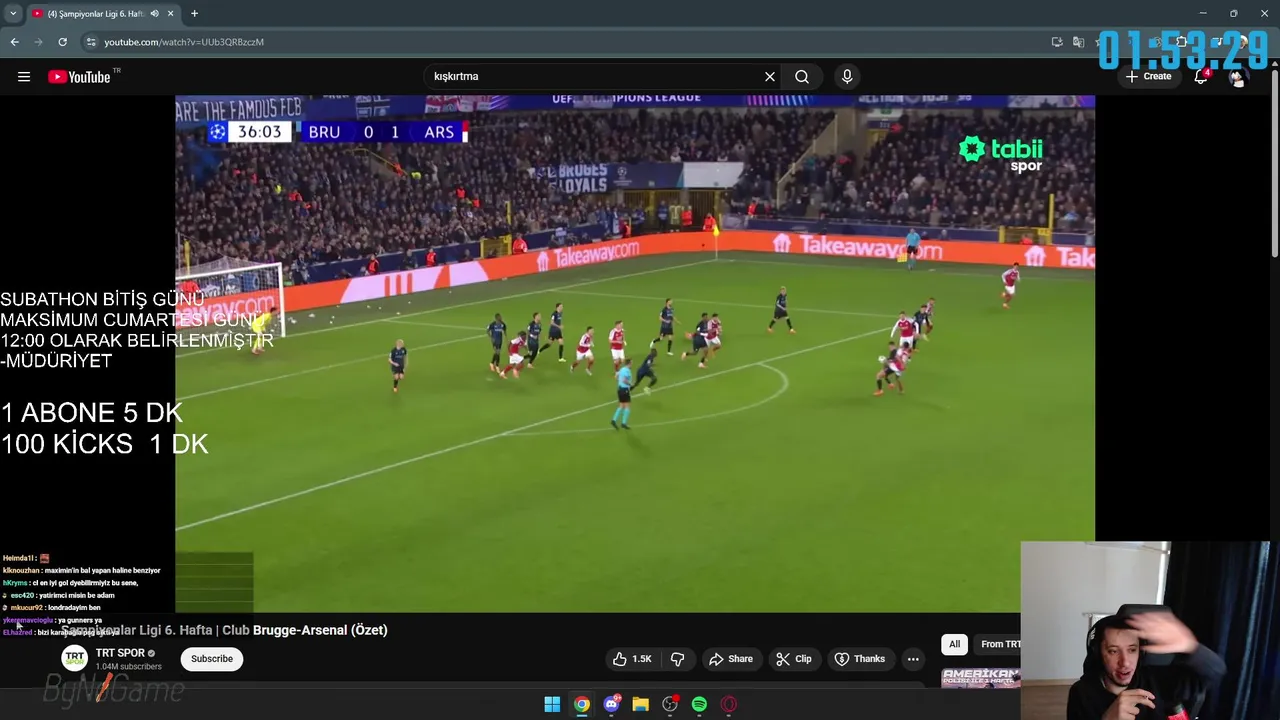The width and height of the screenshot is (1280, 720).
Task: Close the Şampiyonlar Ligi browser tab
Action: [170, 14]
